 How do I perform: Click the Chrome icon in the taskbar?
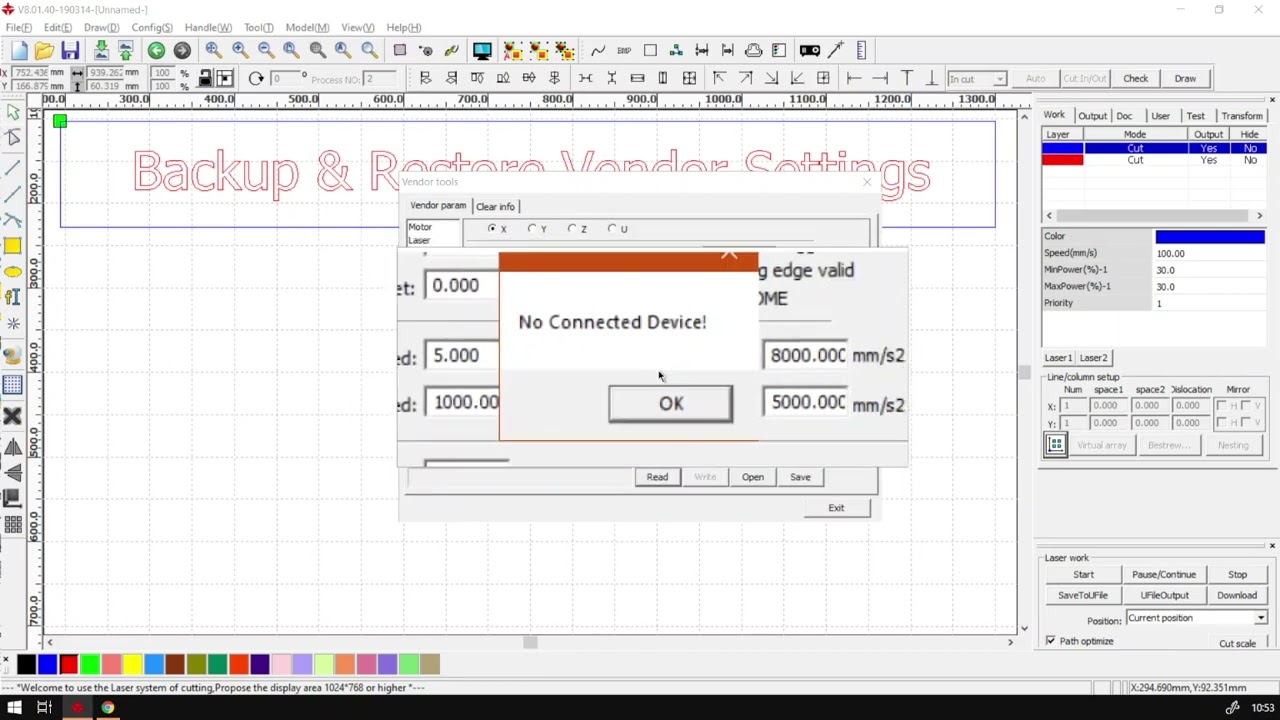(107, 708)
